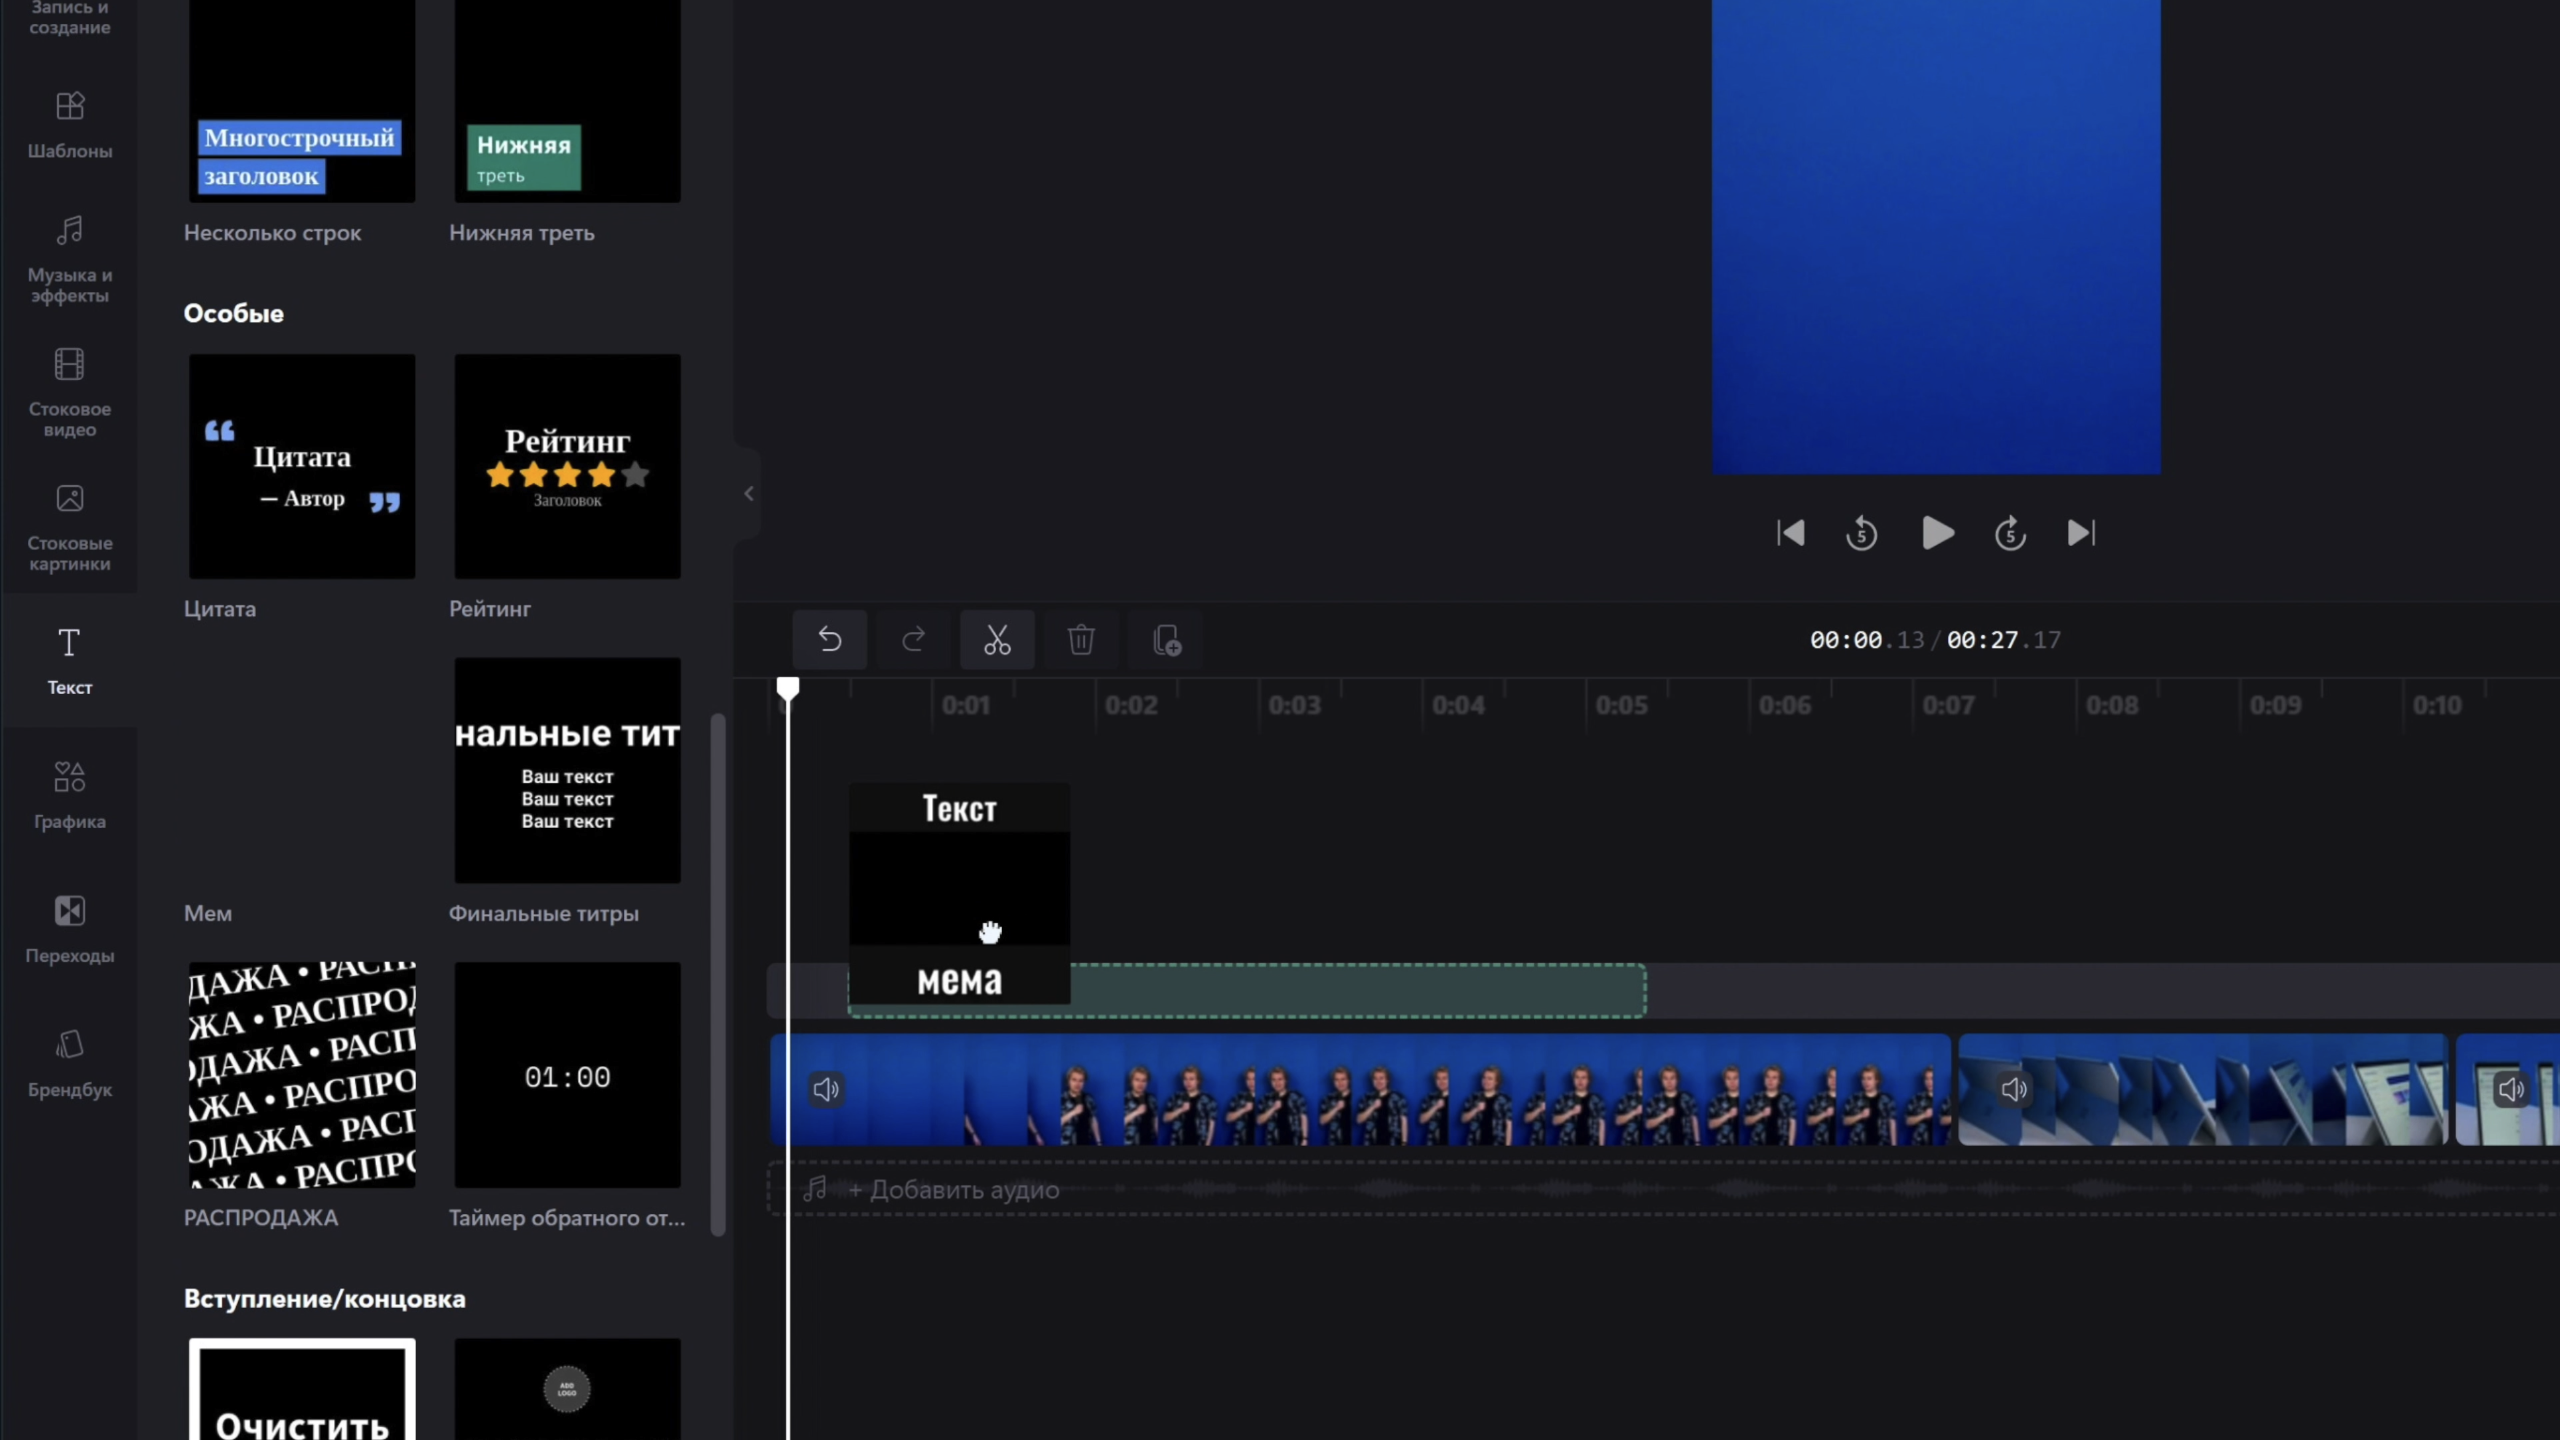Click the playhead marker on timeline

pos(788,688)
